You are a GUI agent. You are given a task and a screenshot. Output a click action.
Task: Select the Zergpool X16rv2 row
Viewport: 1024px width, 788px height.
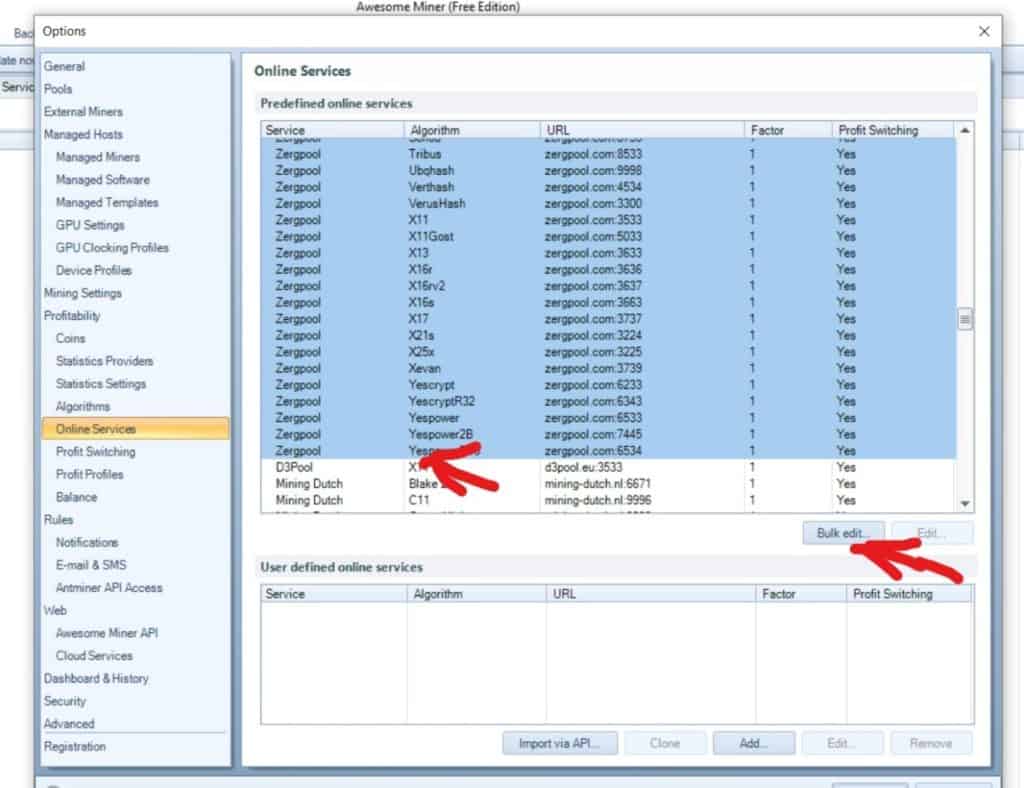608,286
